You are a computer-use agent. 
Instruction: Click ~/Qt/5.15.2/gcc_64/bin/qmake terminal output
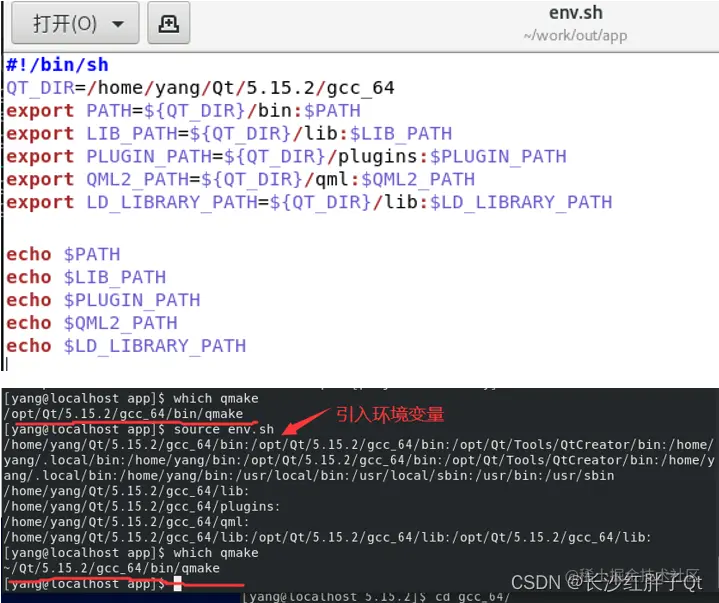(111, 568)
